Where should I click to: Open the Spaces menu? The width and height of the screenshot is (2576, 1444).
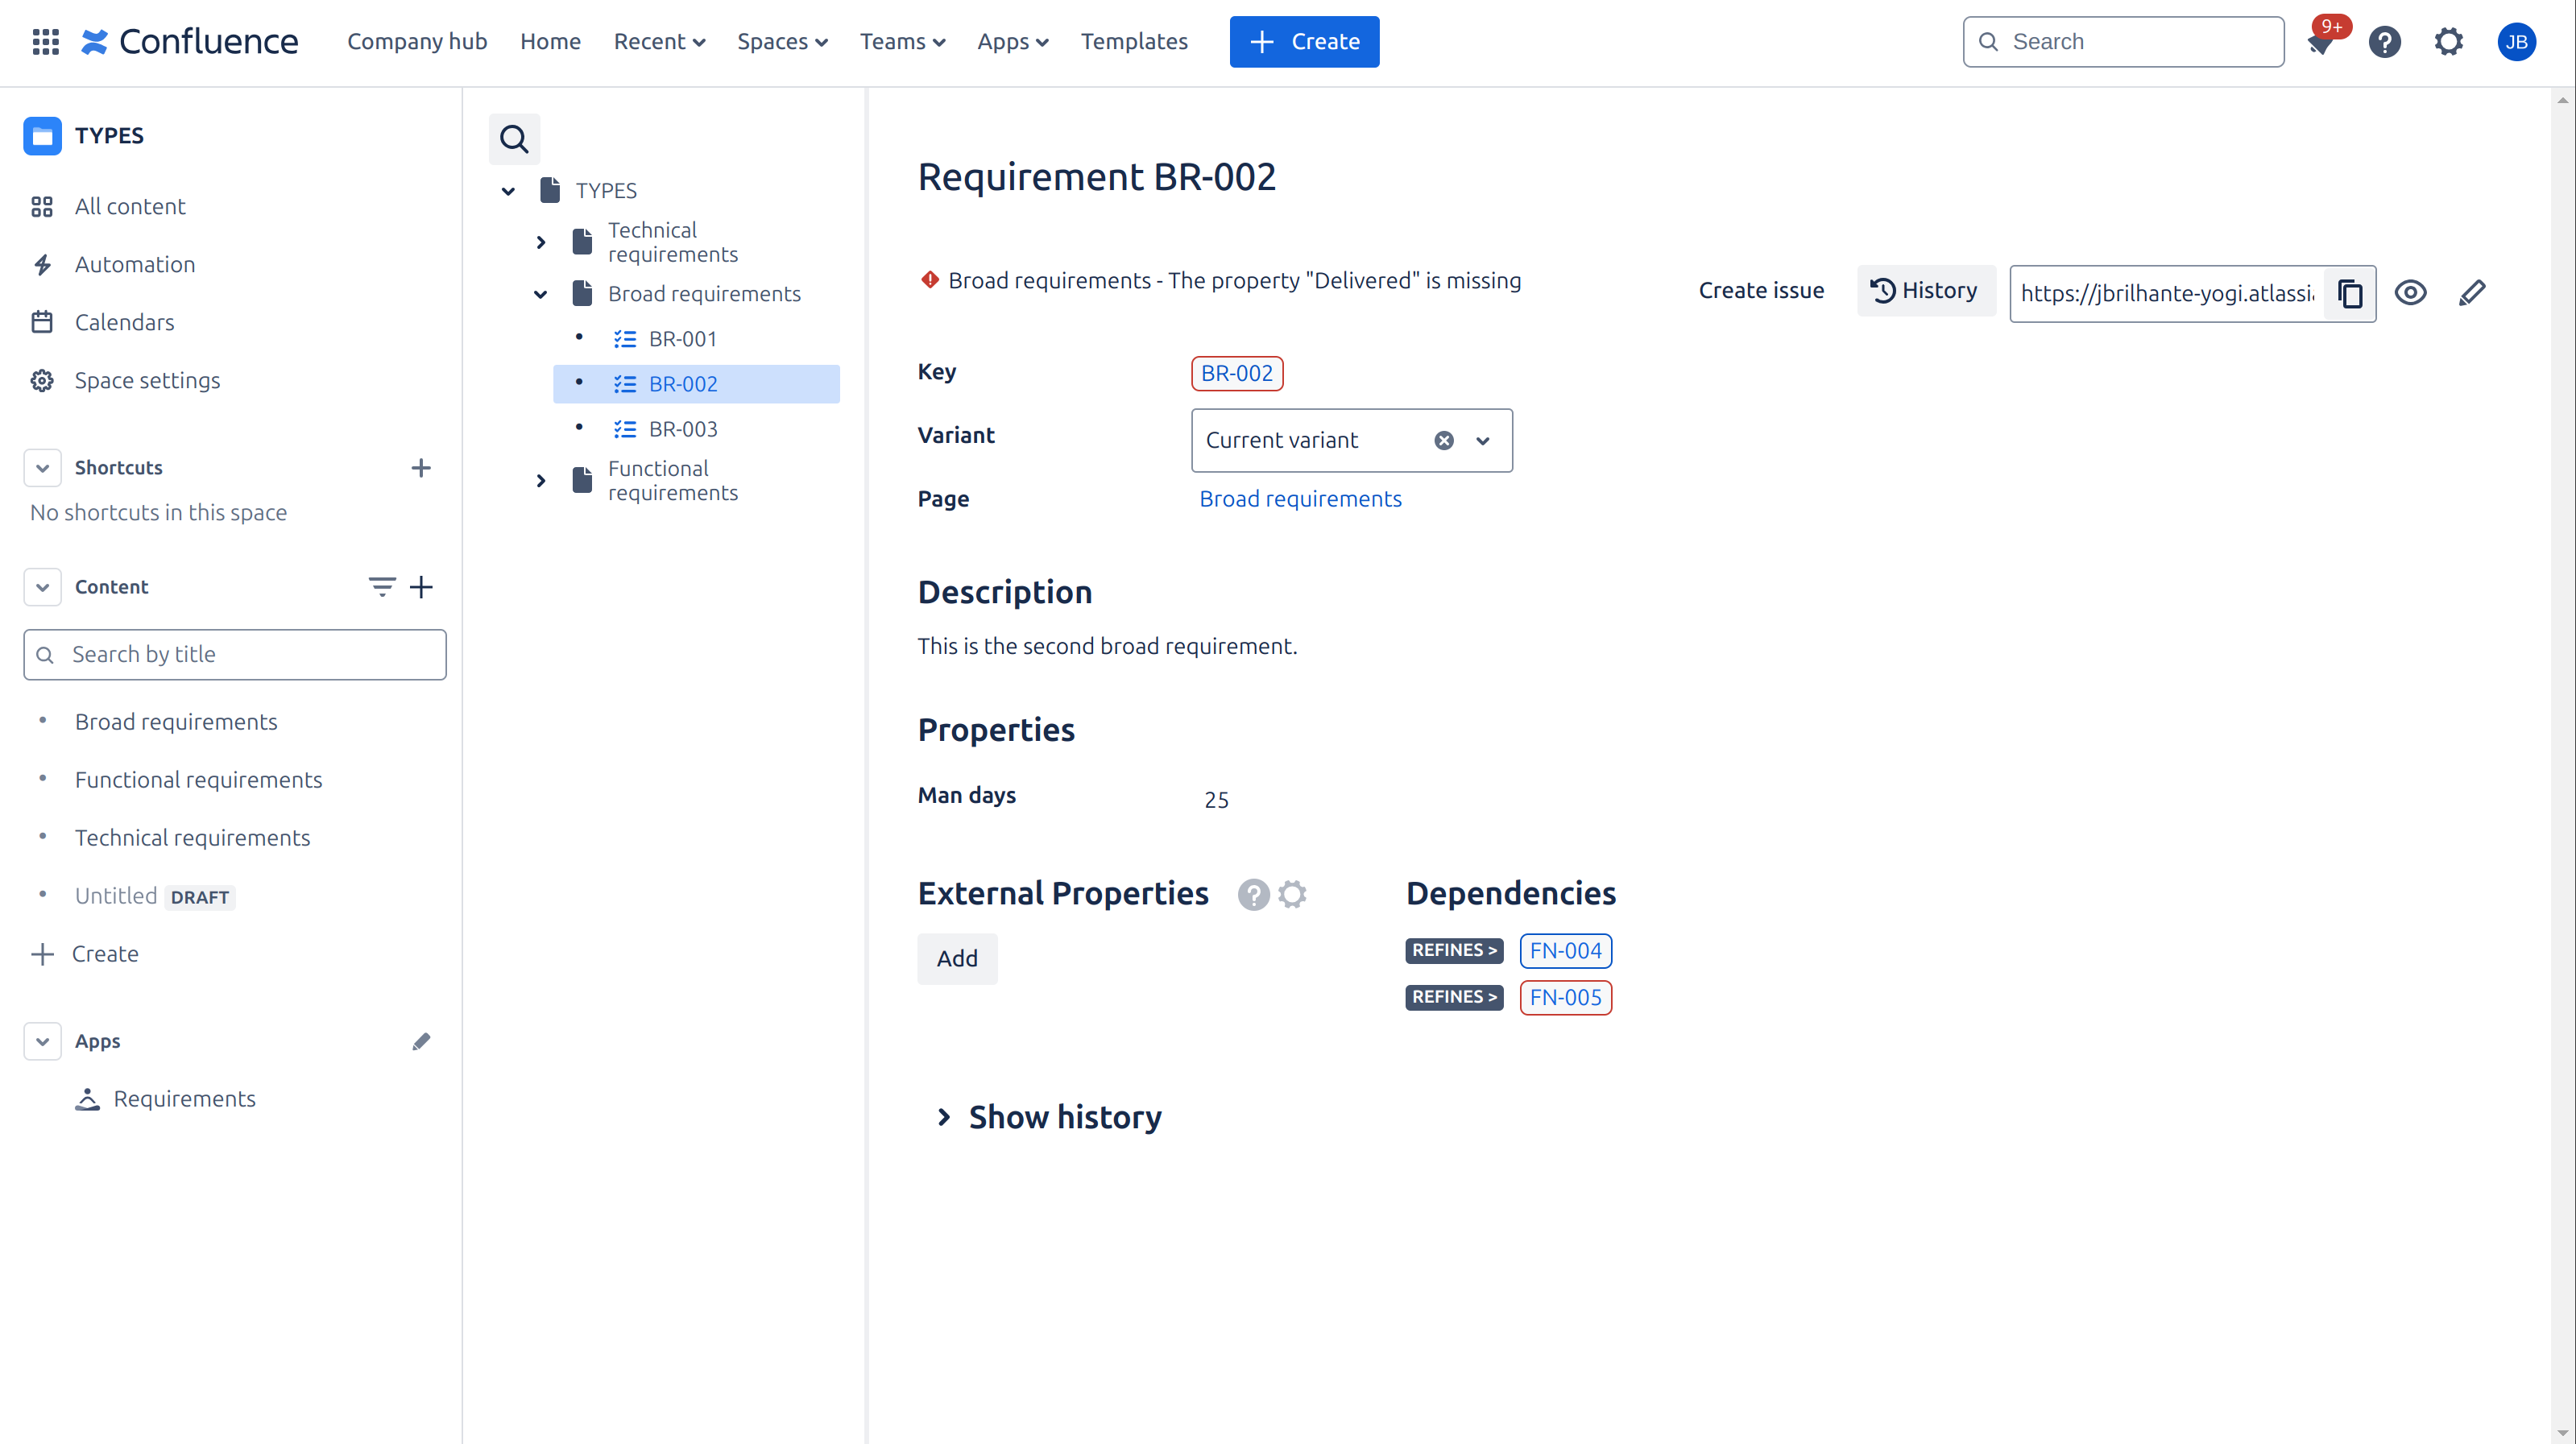click(x=781, y=41)
